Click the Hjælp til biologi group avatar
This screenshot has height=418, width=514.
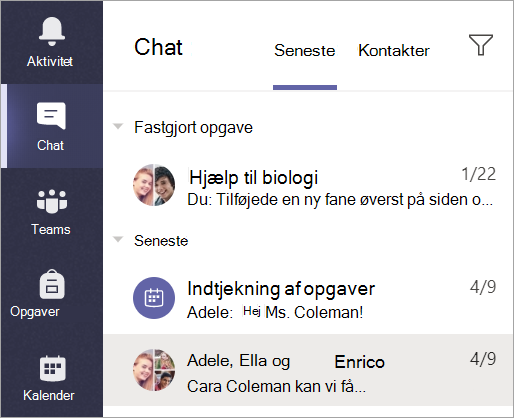(154, 185)
